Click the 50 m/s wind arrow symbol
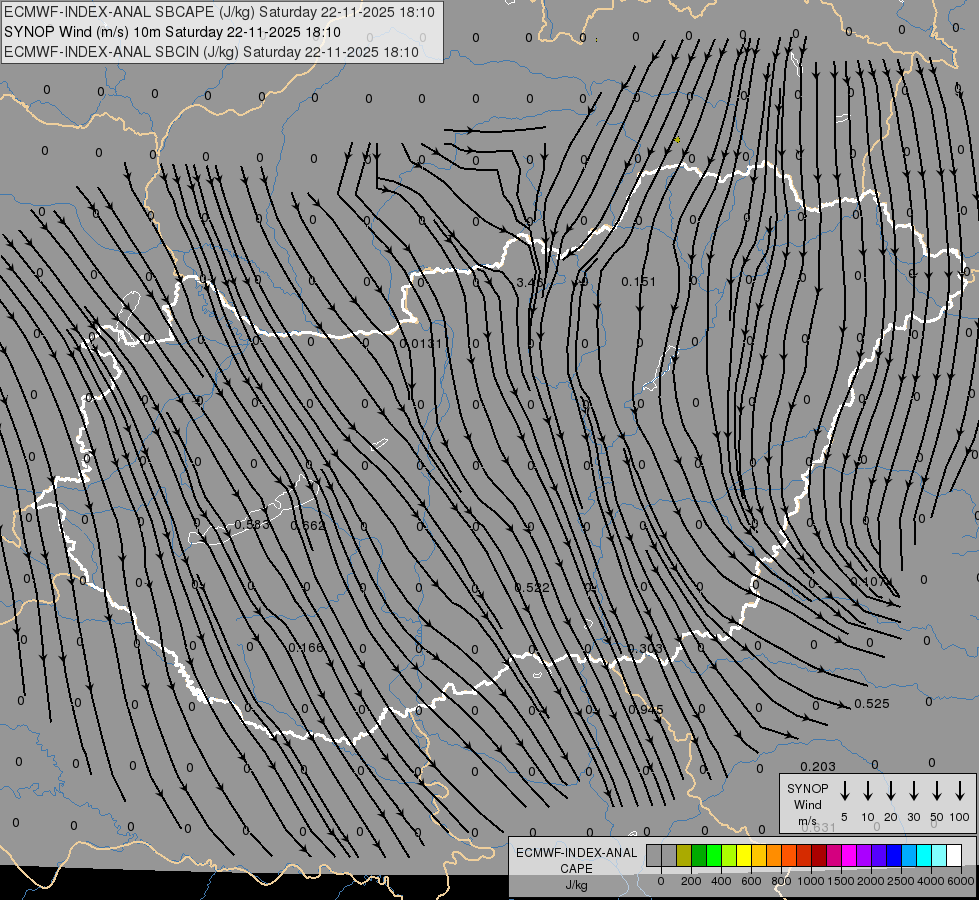Viewport: 979px width, 900px height. (x=937, y=791)
